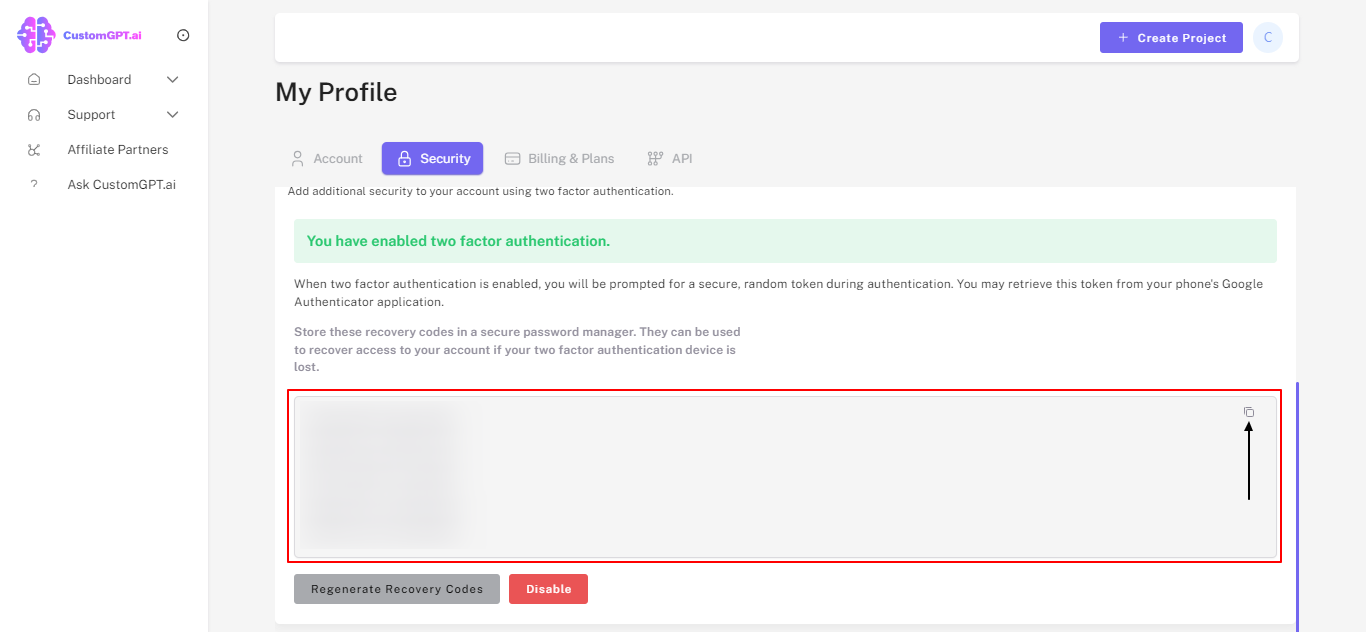Click the card icon on Billing & Plans tab
Image resolution: width=1366 pixels, height=632 pixels.
(x=513, y=158)
